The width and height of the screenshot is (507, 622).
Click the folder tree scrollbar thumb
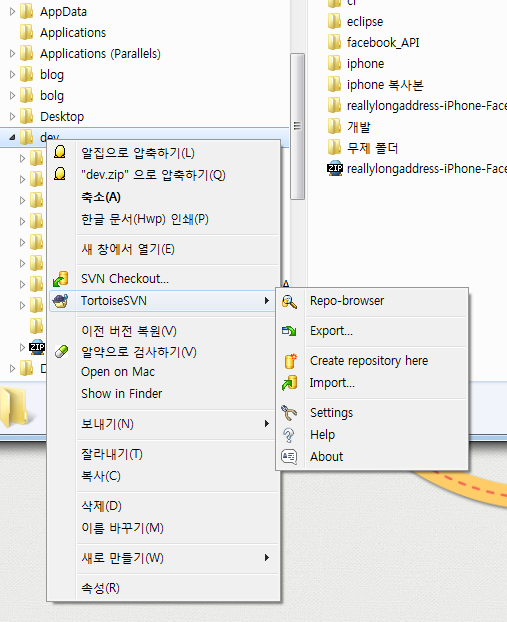tap(297, 126)
